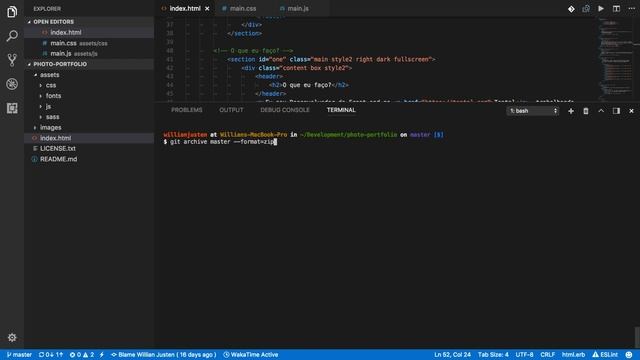Click the Ln 52, Col 24 position indicator
The height and width of the screenshot is (360, 640).
(x=452, y=355)
